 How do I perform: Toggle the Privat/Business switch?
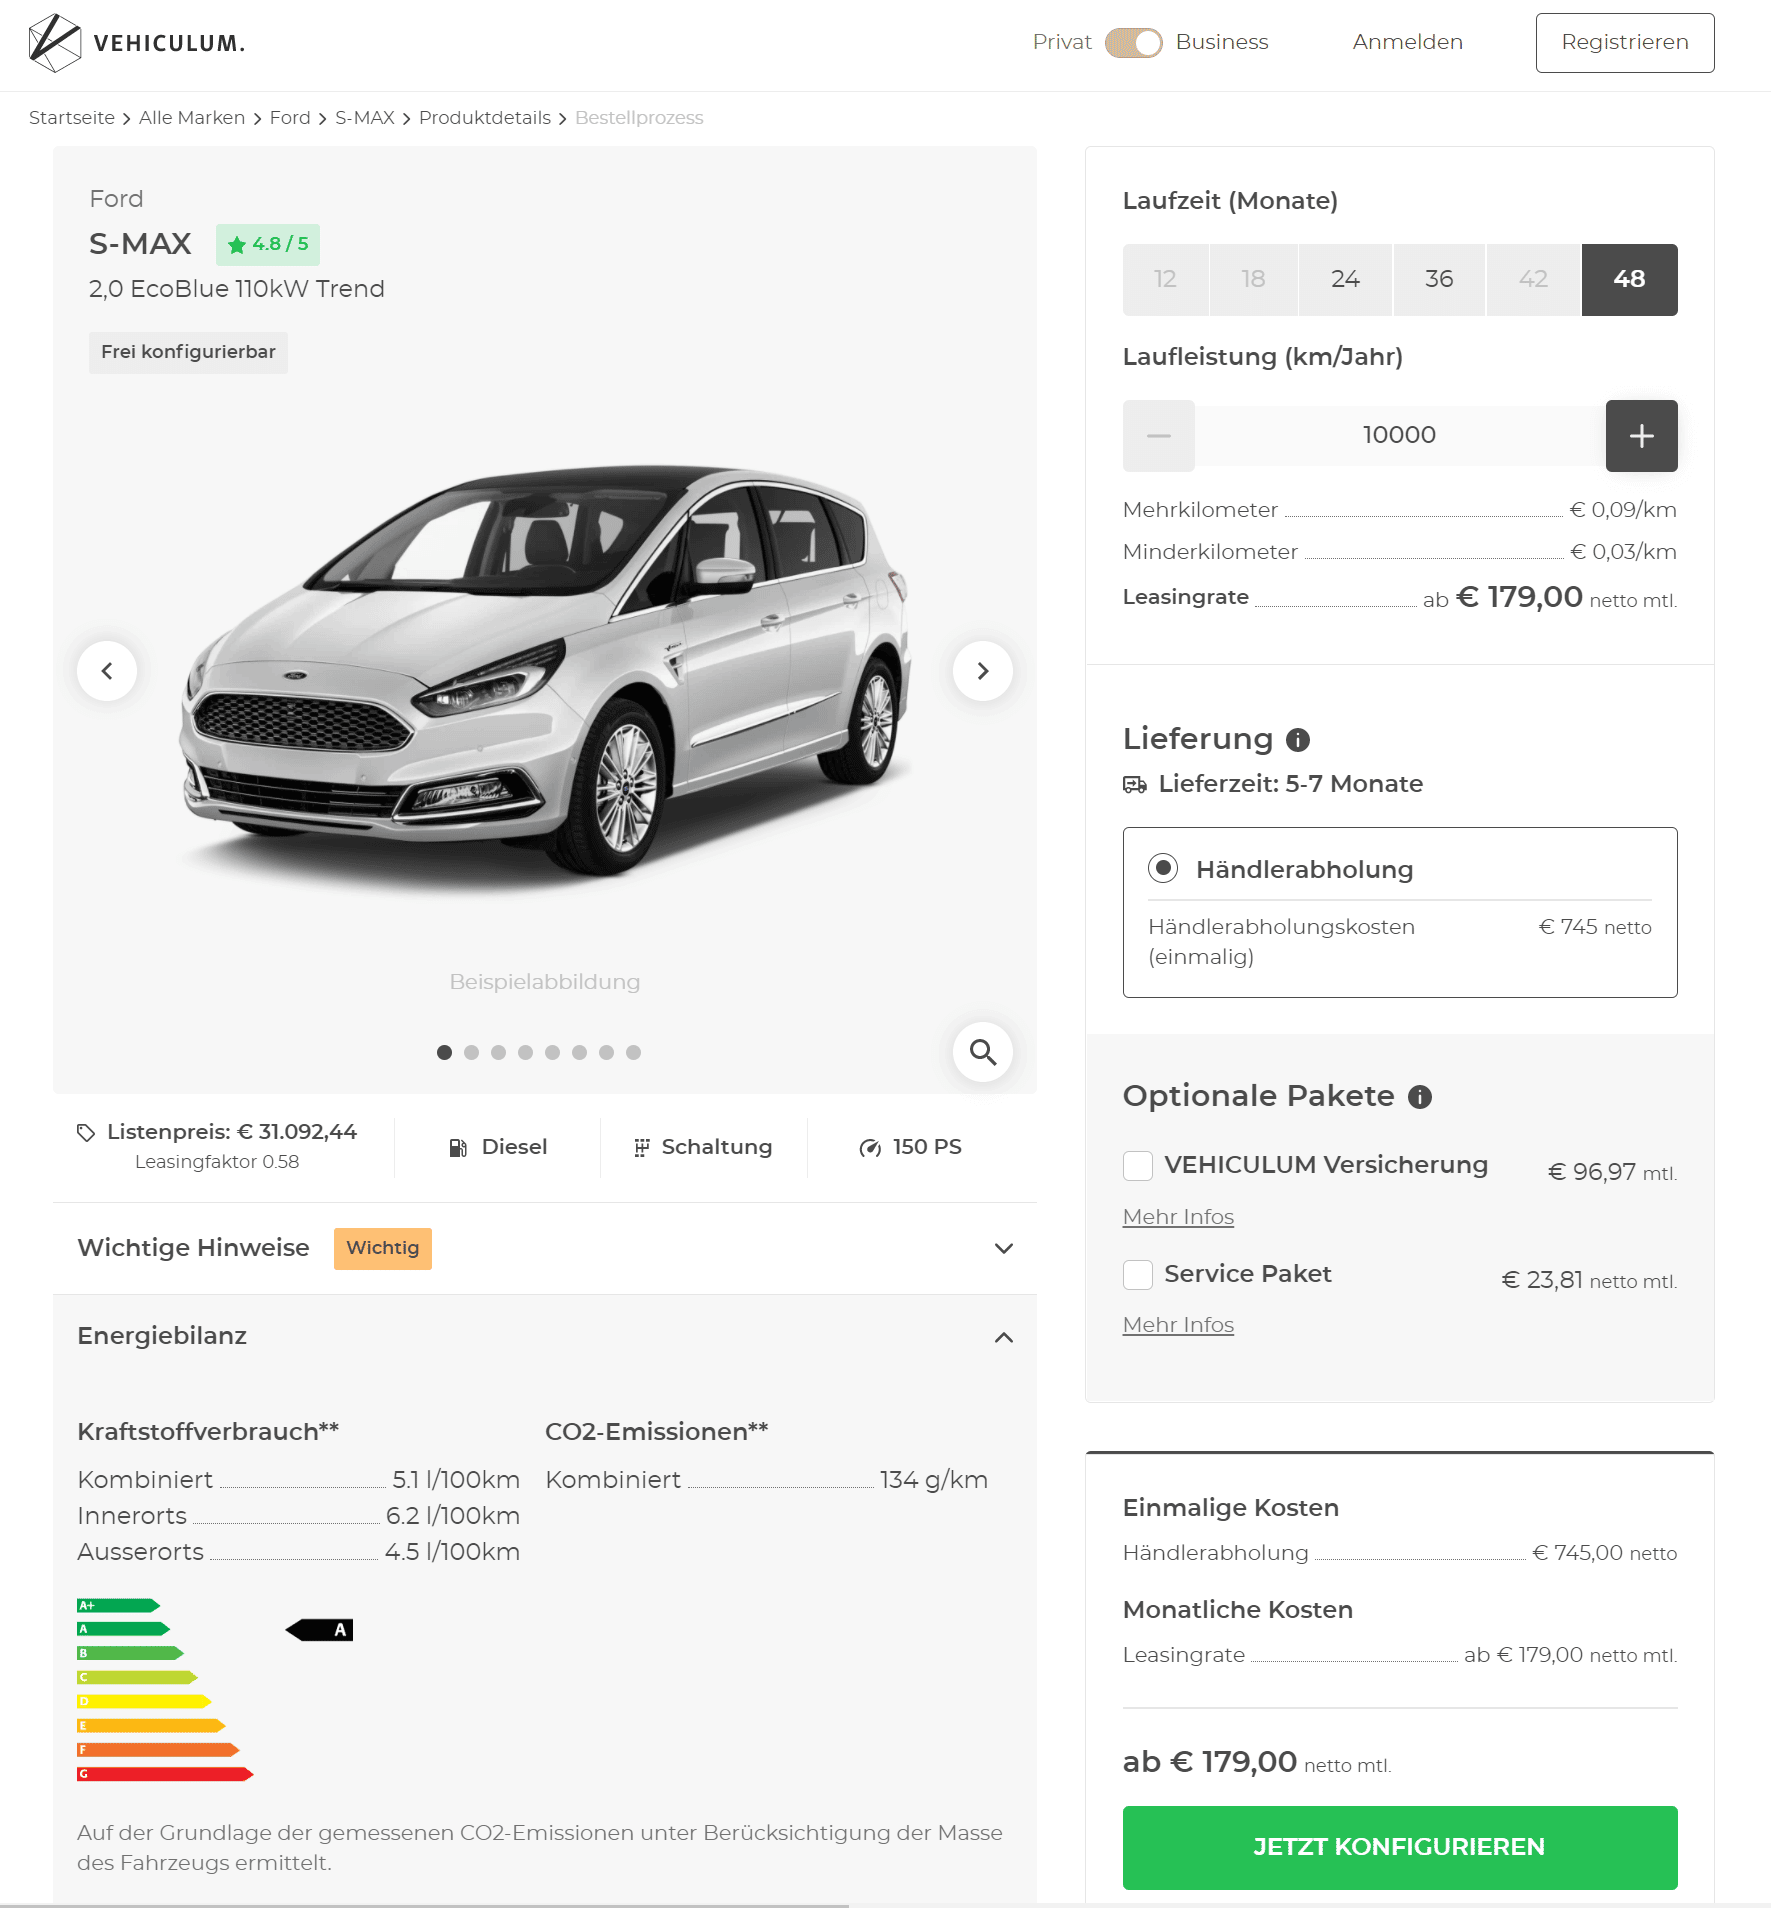(1133, 43)
